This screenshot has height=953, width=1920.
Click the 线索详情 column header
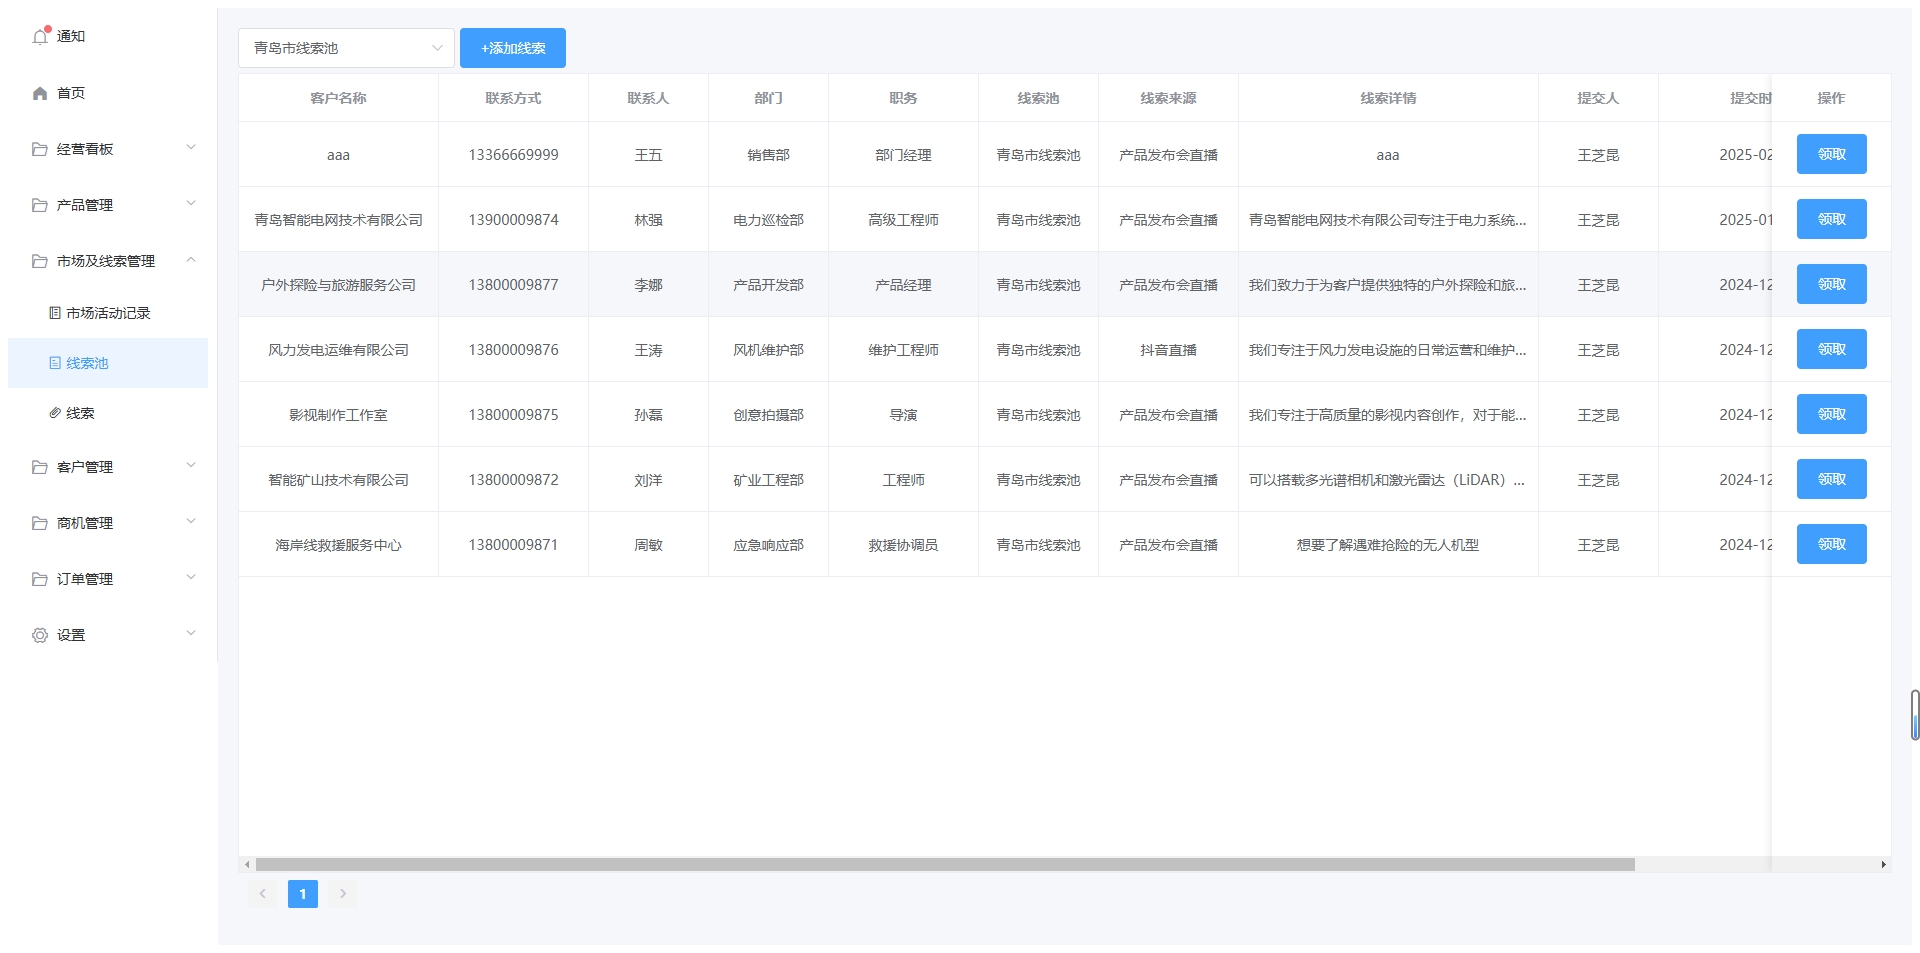point(1388,98)
